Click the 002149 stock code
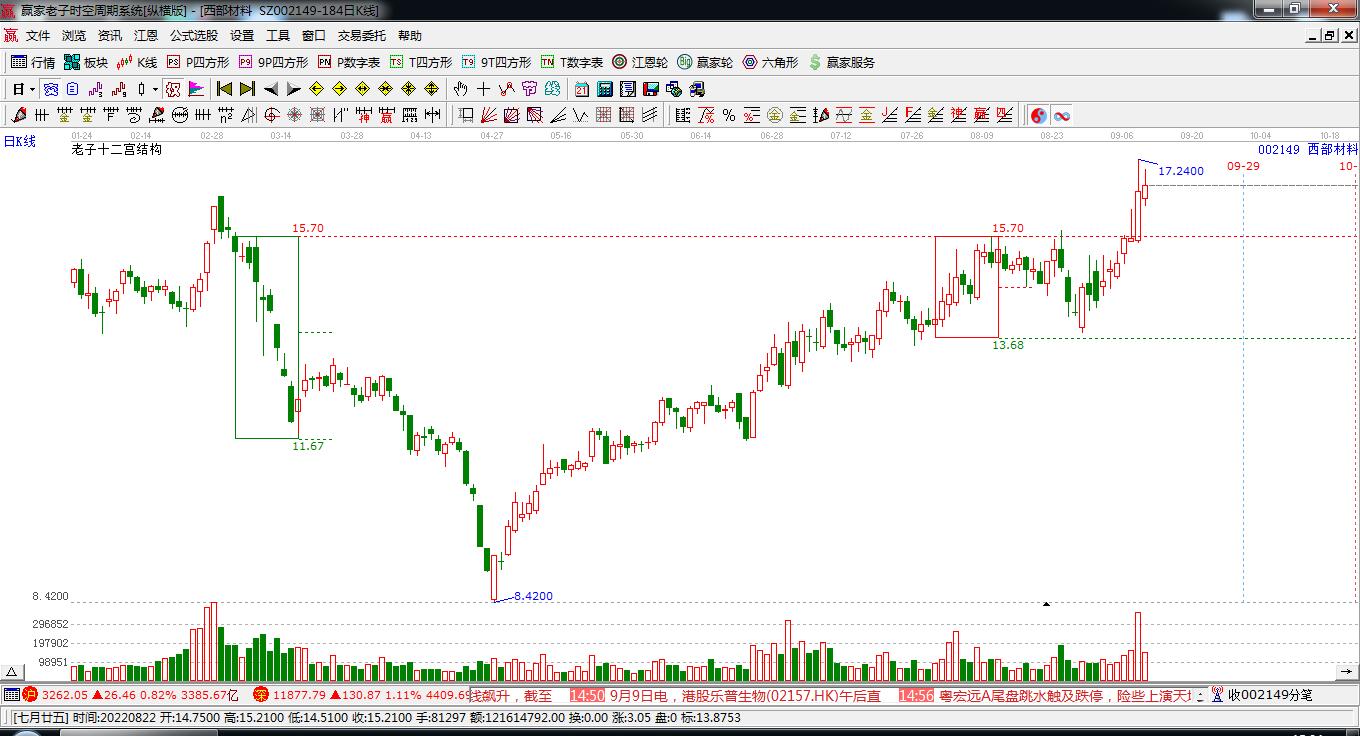Image resolution: width=1360 pixels, height=736 pixels. [x=1278, y=149]
